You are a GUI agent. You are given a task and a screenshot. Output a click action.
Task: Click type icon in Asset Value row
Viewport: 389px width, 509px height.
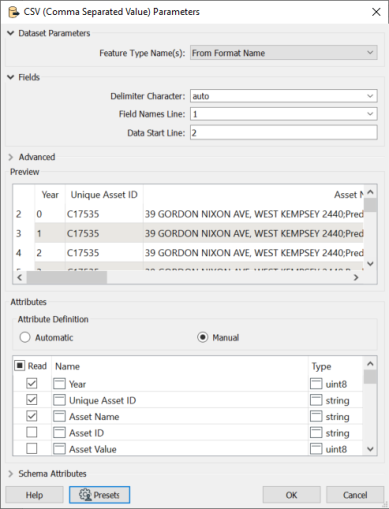point(316,449)
